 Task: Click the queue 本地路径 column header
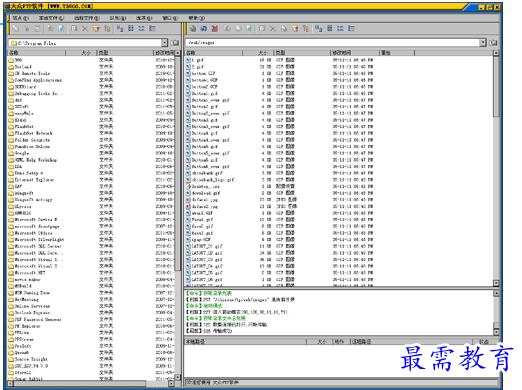coord(245,342)
